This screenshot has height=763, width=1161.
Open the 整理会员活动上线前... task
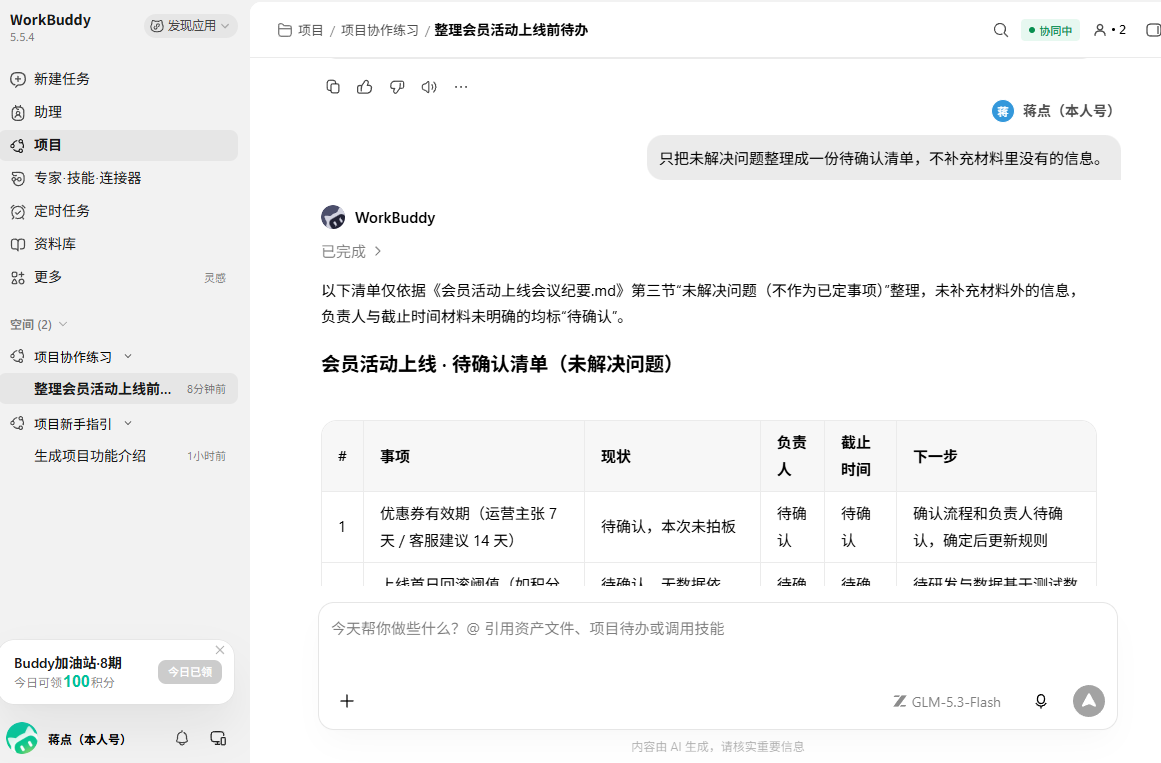pos(118,389)
